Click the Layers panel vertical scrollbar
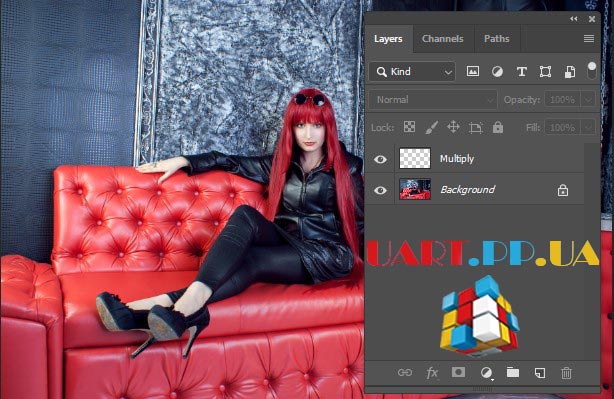This screenshot has width=614, height=399. [x=591, y=251]
